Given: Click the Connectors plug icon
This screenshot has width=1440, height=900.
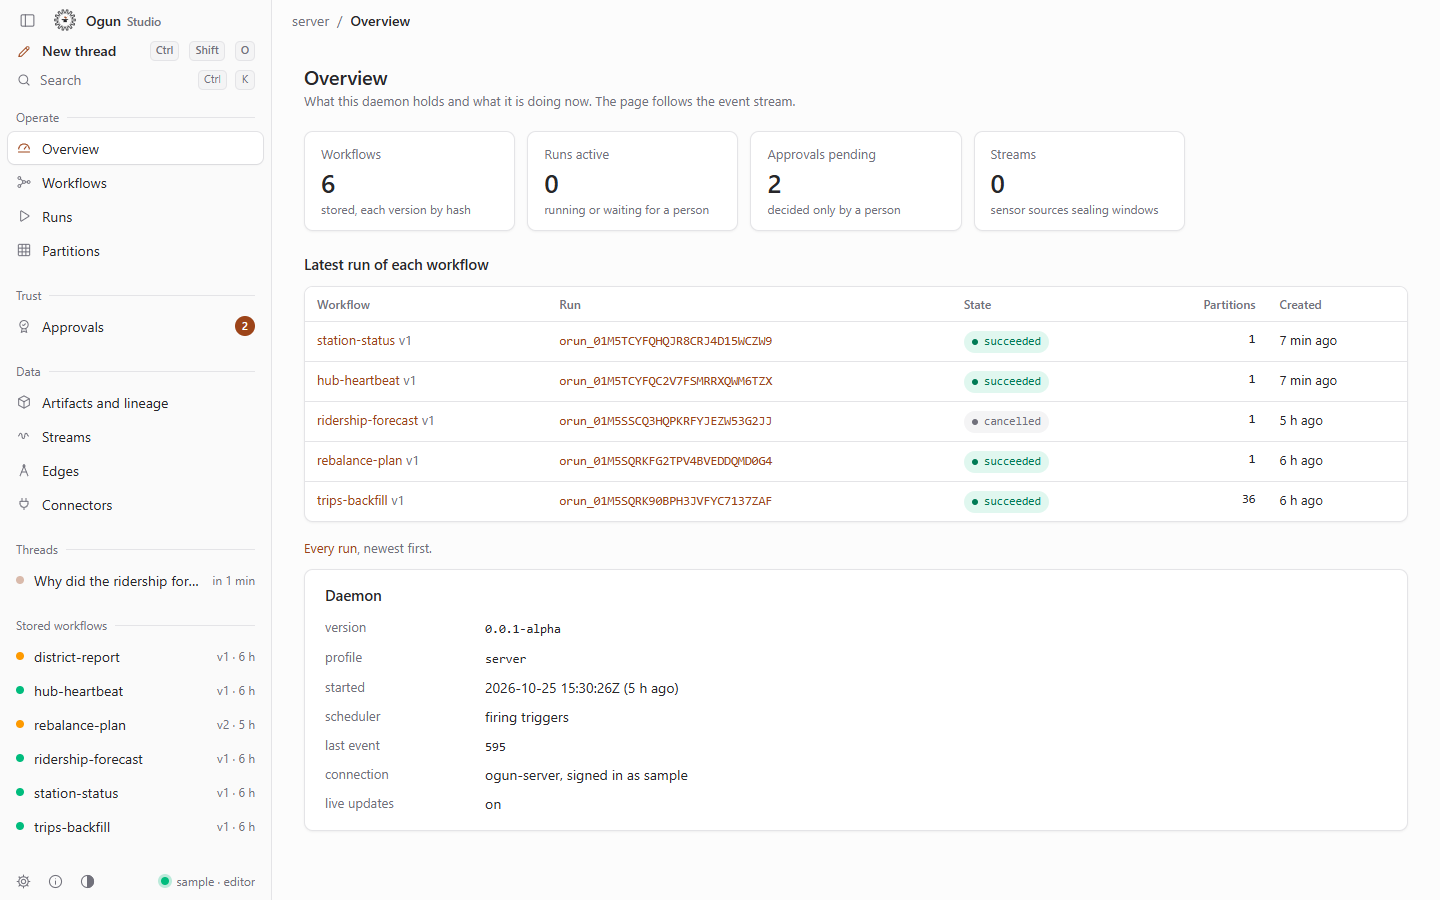Looking at the screenshot, I should coord(24,505).
